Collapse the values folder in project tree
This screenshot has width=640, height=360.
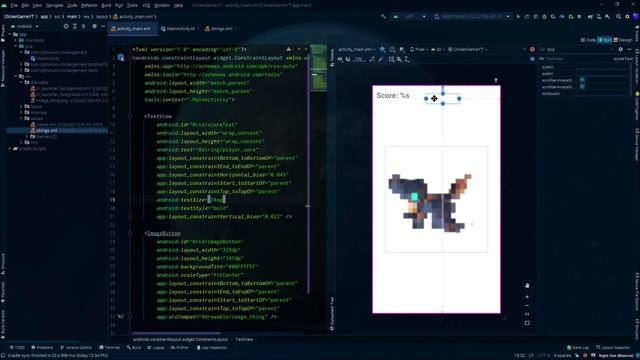point(22,118)
